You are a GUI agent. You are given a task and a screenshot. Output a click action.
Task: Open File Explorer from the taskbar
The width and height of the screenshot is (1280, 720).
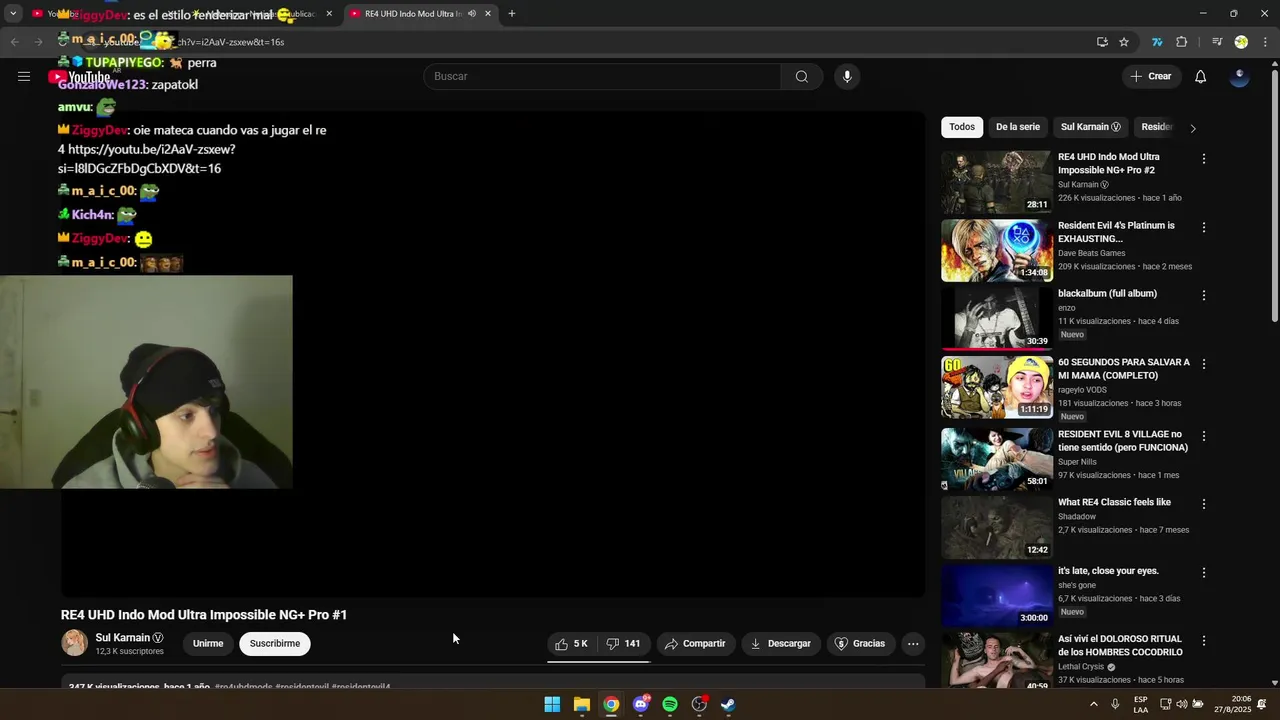tap(582, 705)
